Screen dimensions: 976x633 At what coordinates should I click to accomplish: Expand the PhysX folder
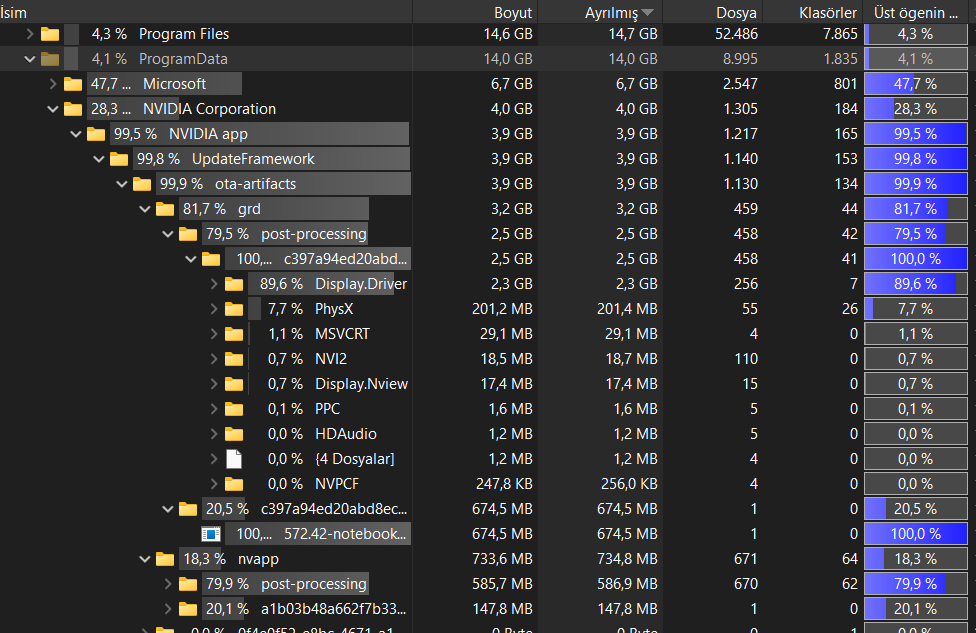[214, 309]
